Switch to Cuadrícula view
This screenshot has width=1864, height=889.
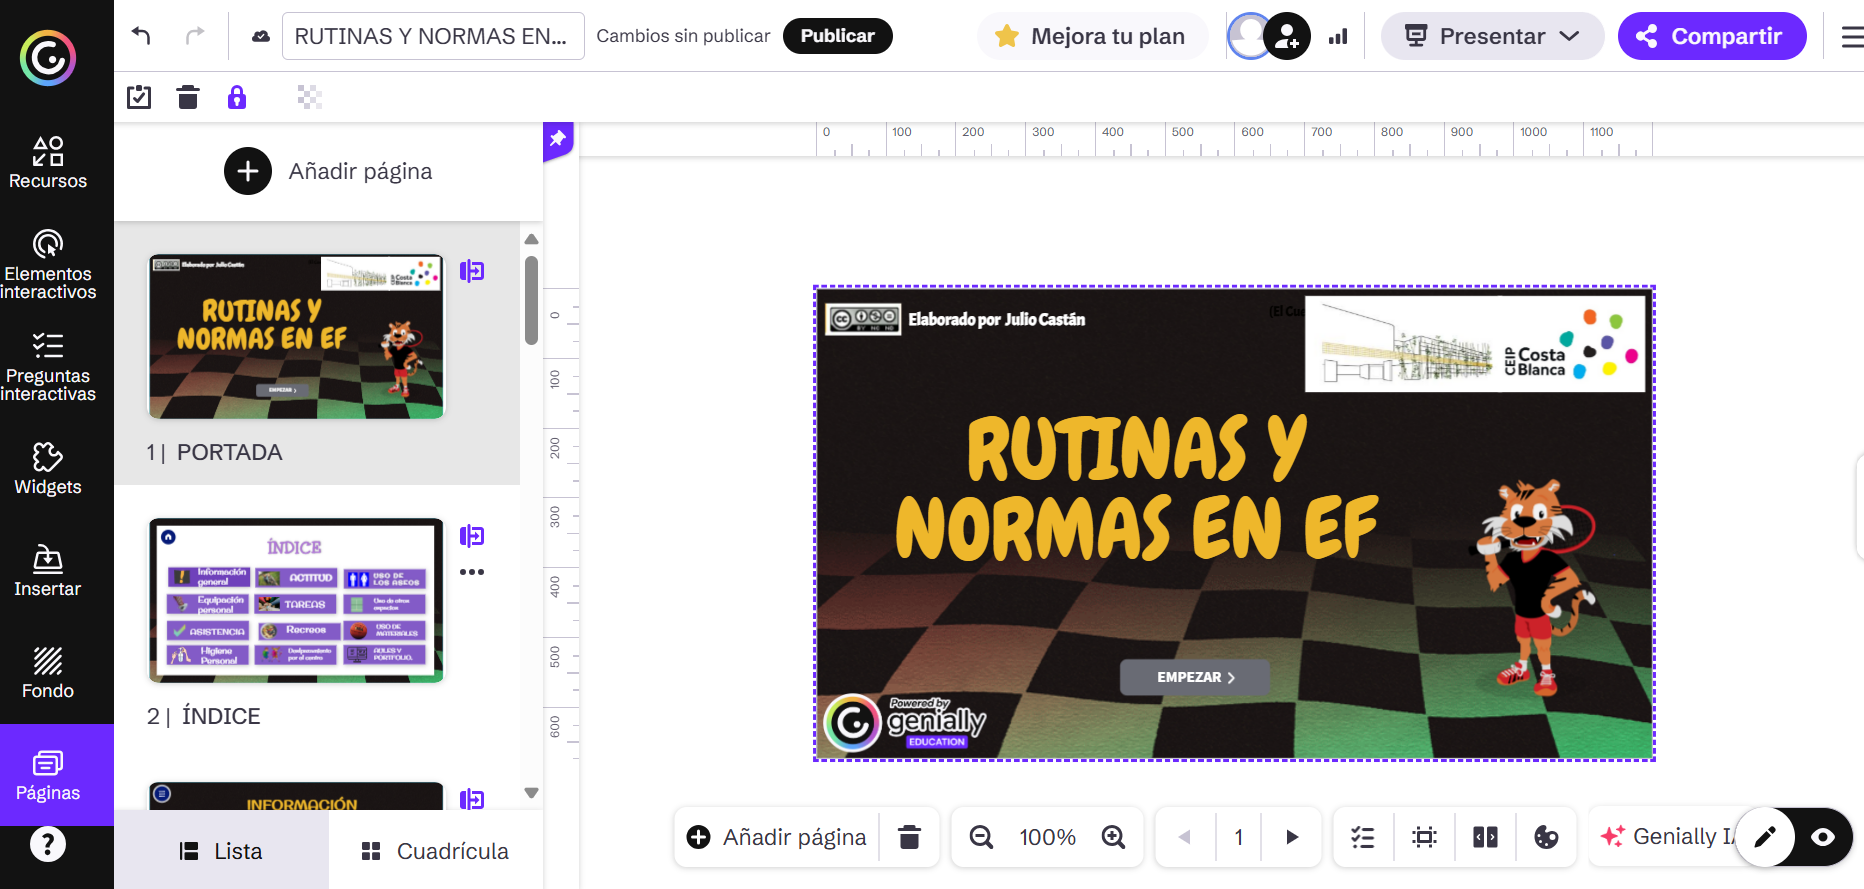435,851
